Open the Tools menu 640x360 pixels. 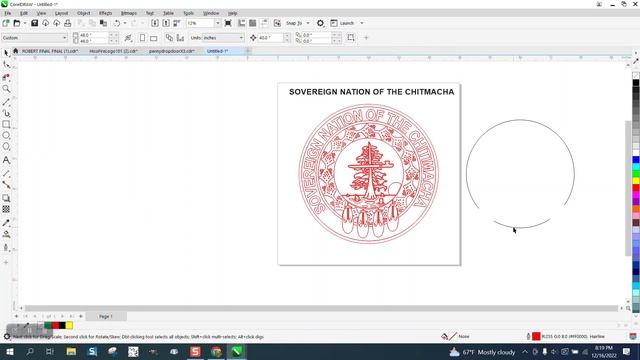[x=189, y=13]
